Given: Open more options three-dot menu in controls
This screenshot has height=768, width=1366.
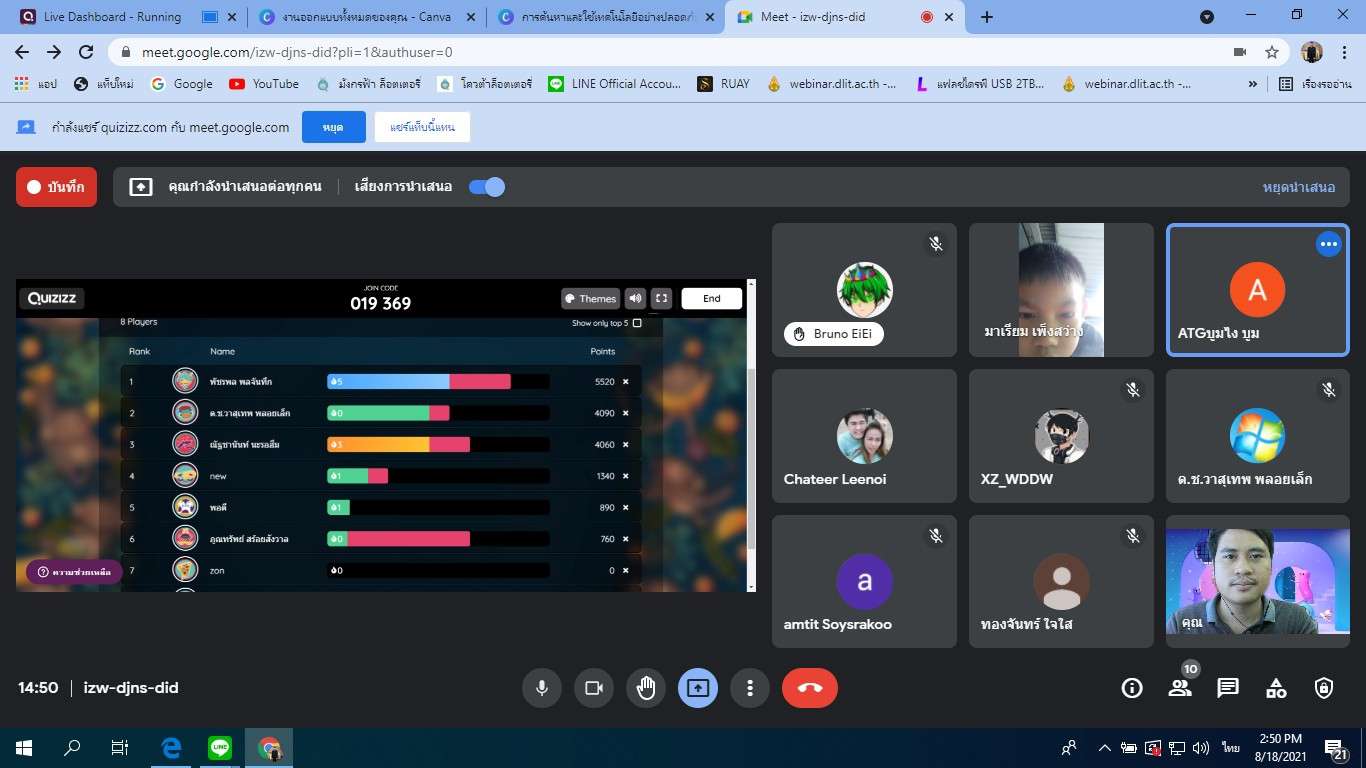Looking at the screenshot, I should pyautogui.click(x=749, y=688).
